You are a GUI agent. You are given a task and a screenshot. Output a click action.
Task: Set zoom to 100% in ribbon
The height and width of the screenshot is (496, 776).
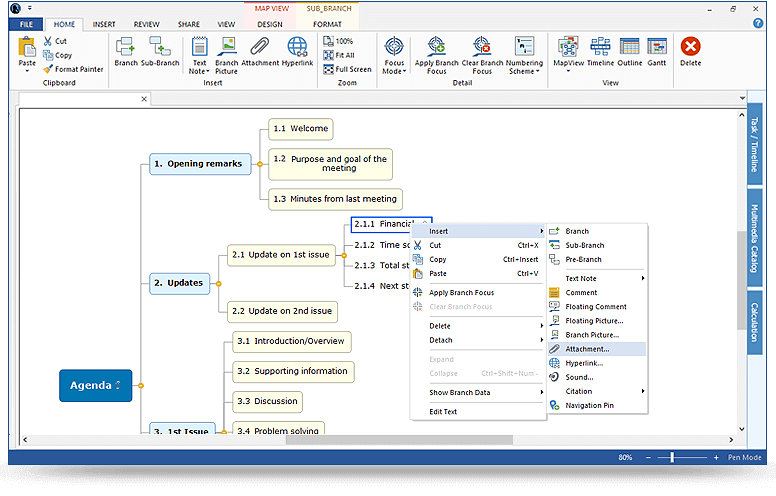point(338,41)
